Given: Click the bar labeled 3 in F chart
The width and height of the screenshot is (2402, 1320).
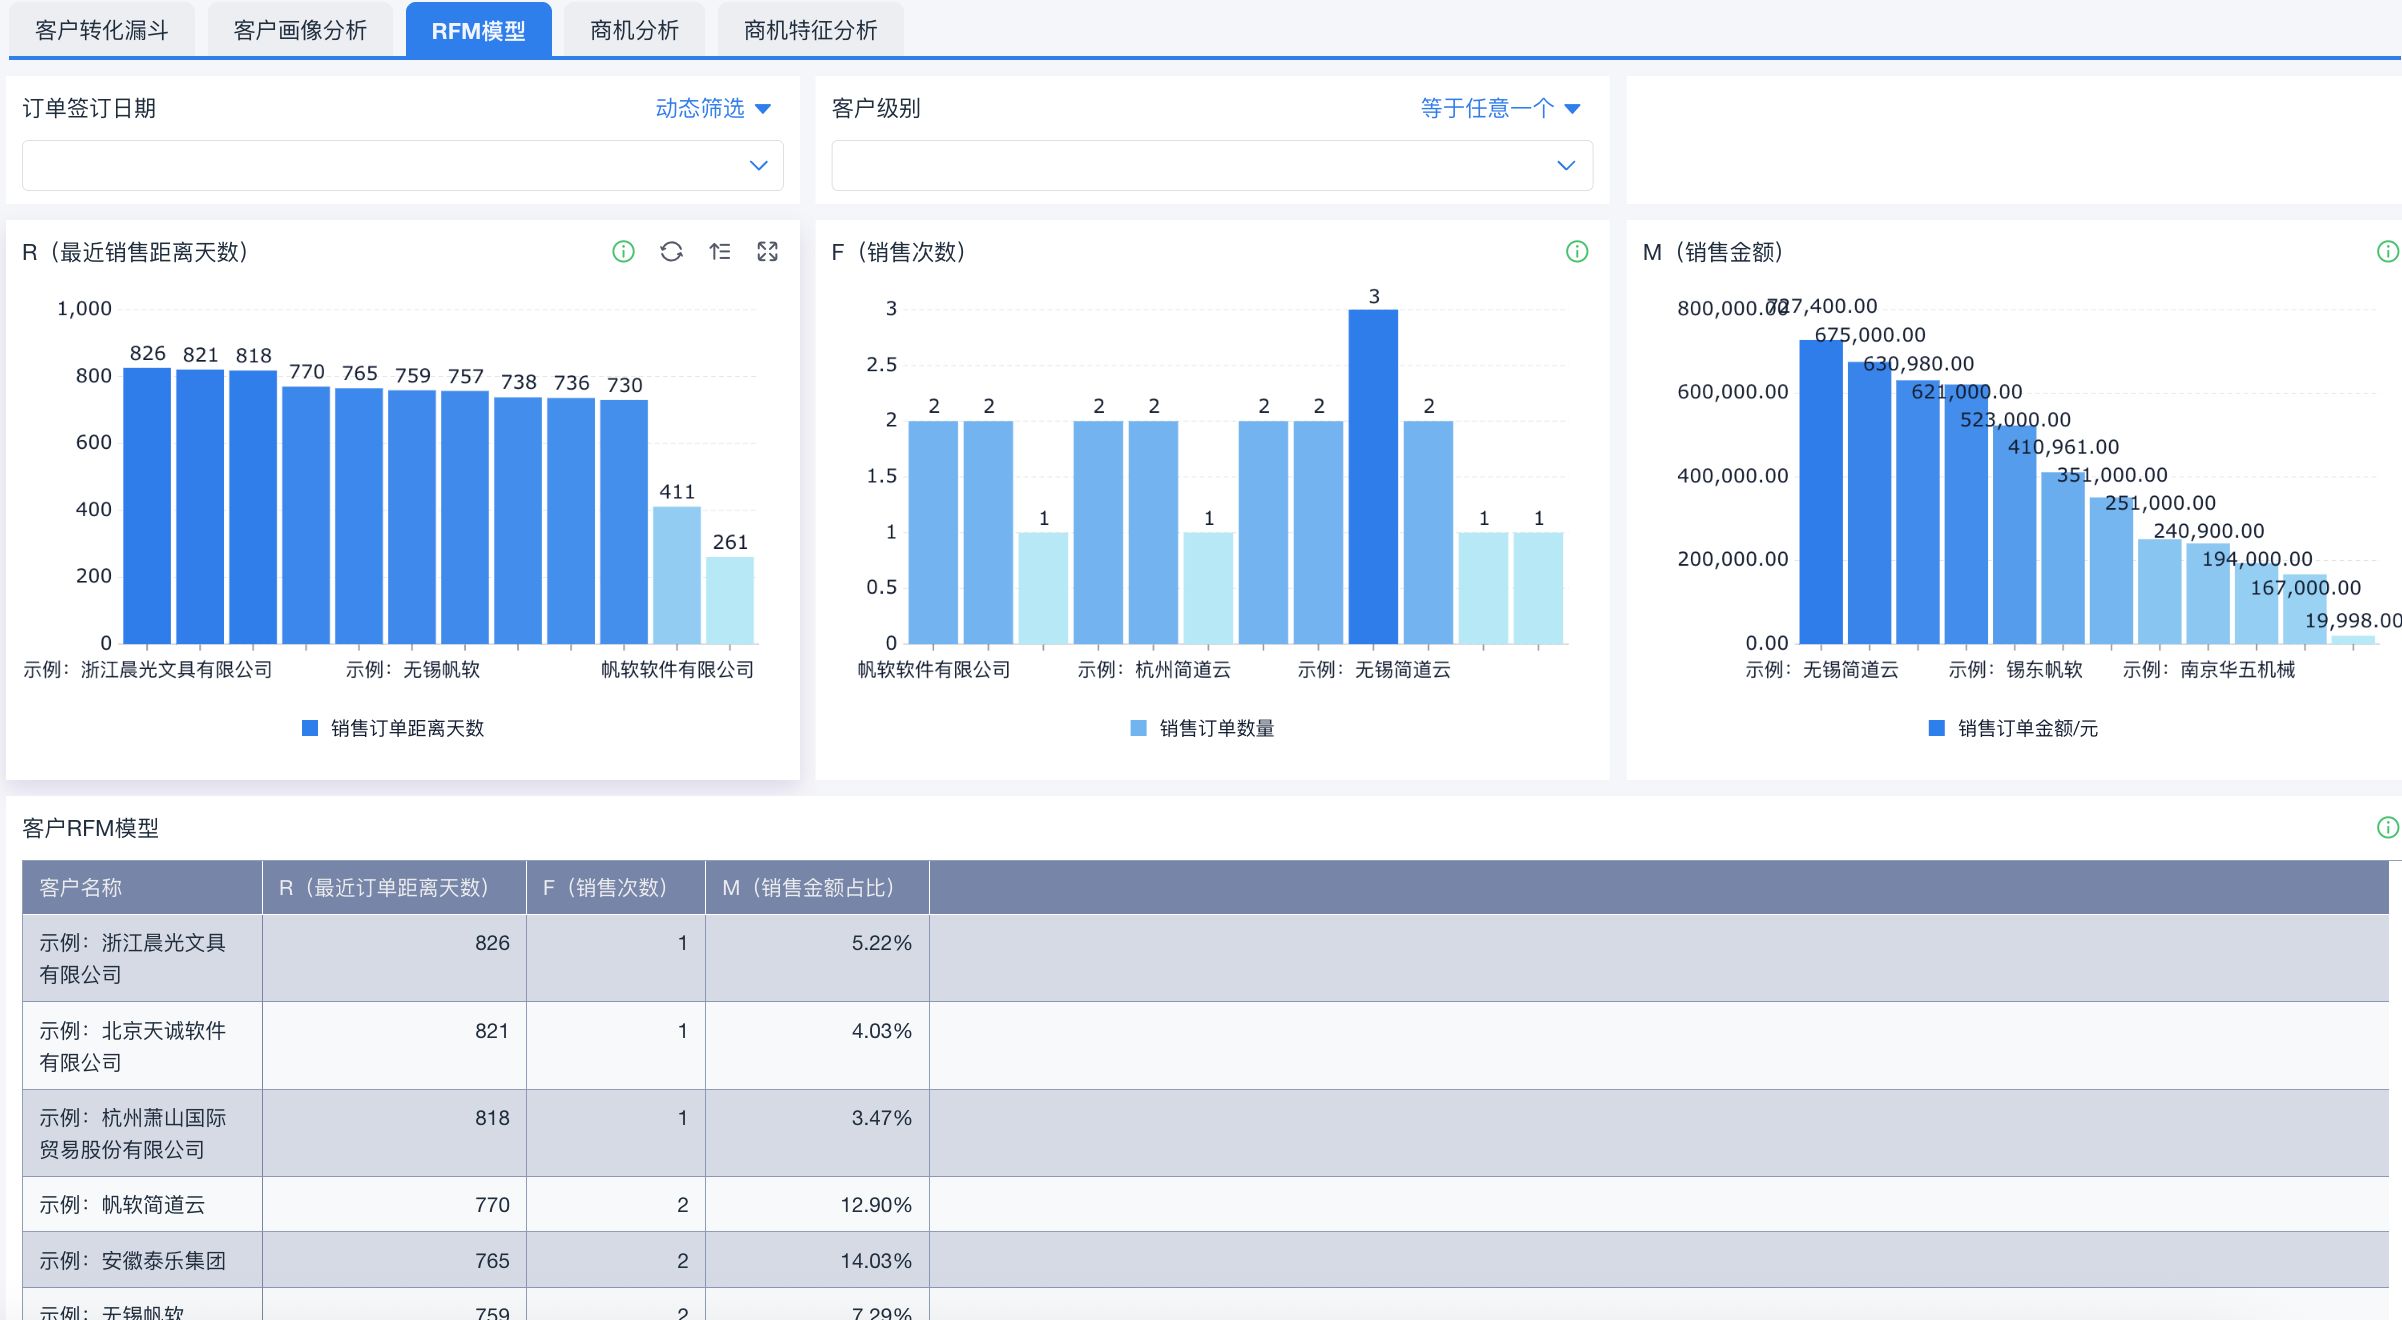Looking at the screenshot, I should click(x=1373, y=477).
